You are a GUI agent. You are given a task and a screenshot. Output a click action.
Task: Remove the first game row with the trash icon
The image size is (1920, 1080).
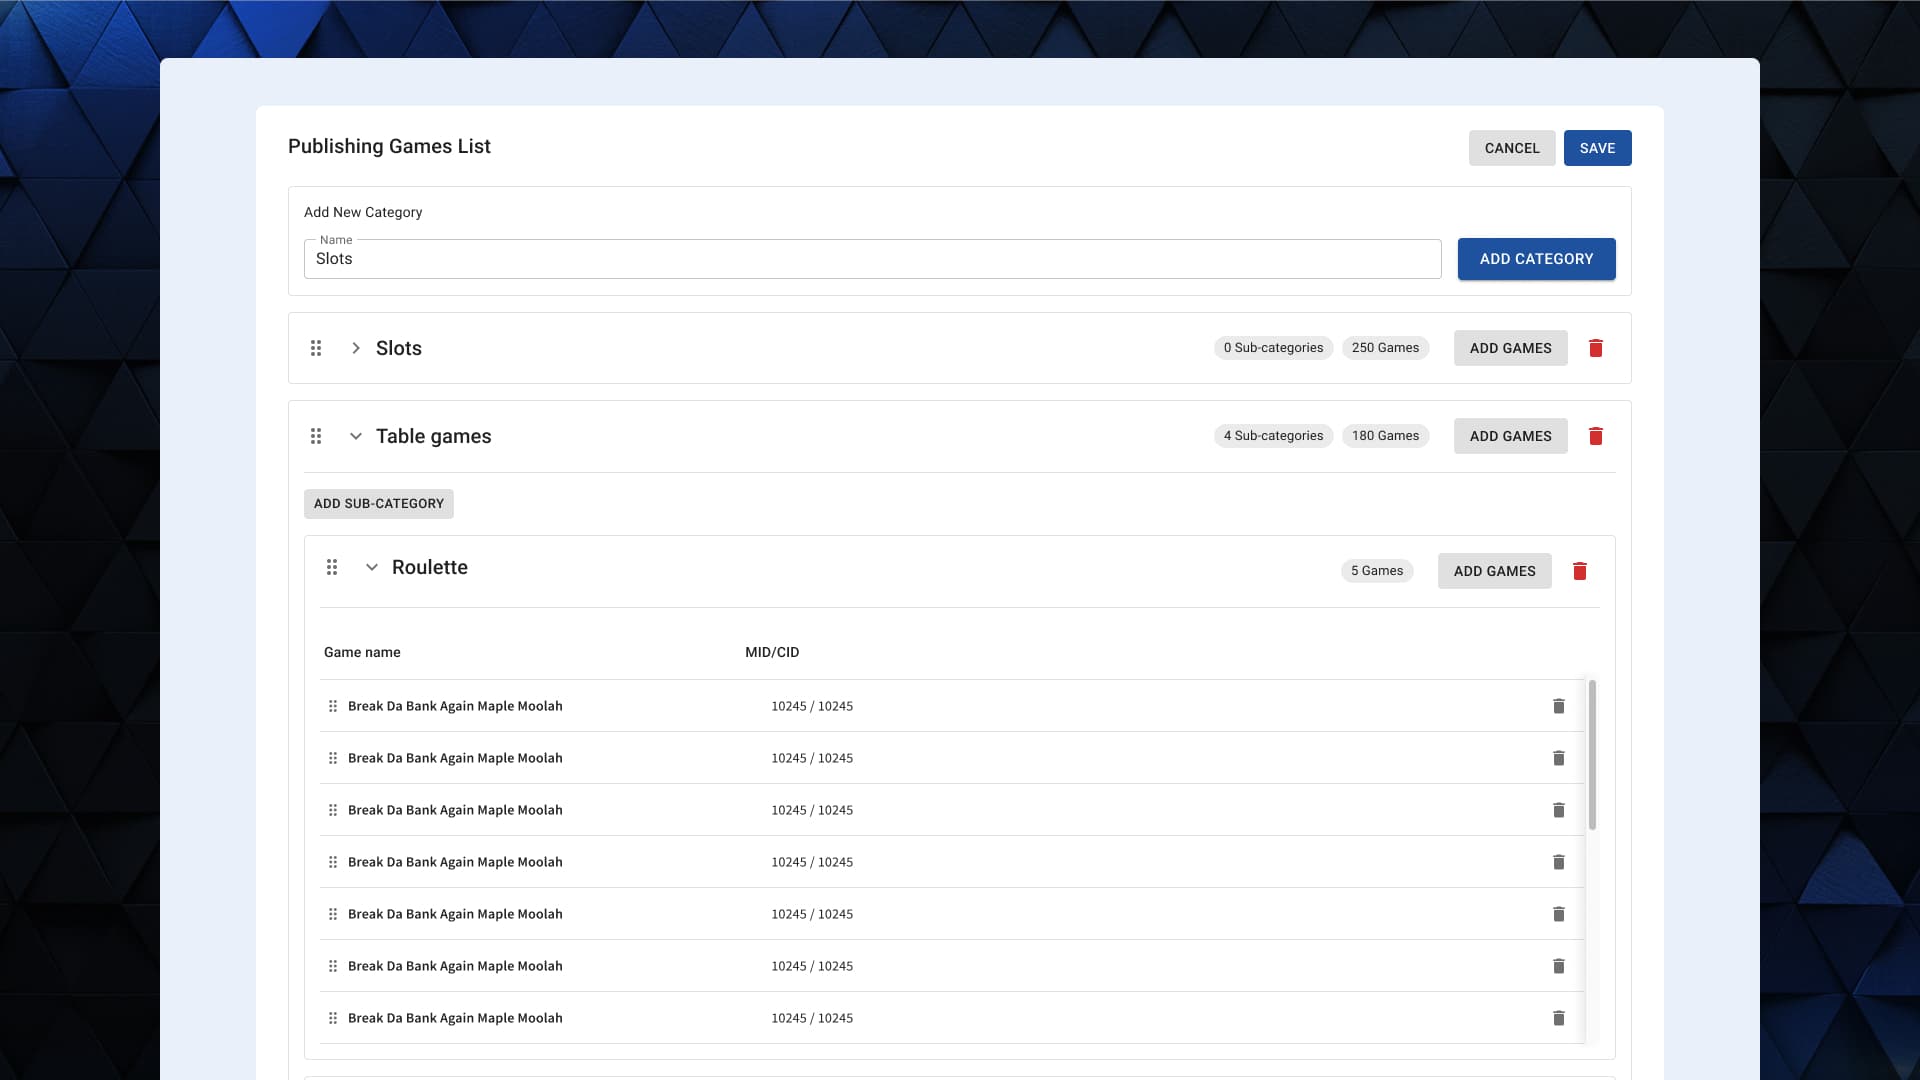pos(1558,706)
